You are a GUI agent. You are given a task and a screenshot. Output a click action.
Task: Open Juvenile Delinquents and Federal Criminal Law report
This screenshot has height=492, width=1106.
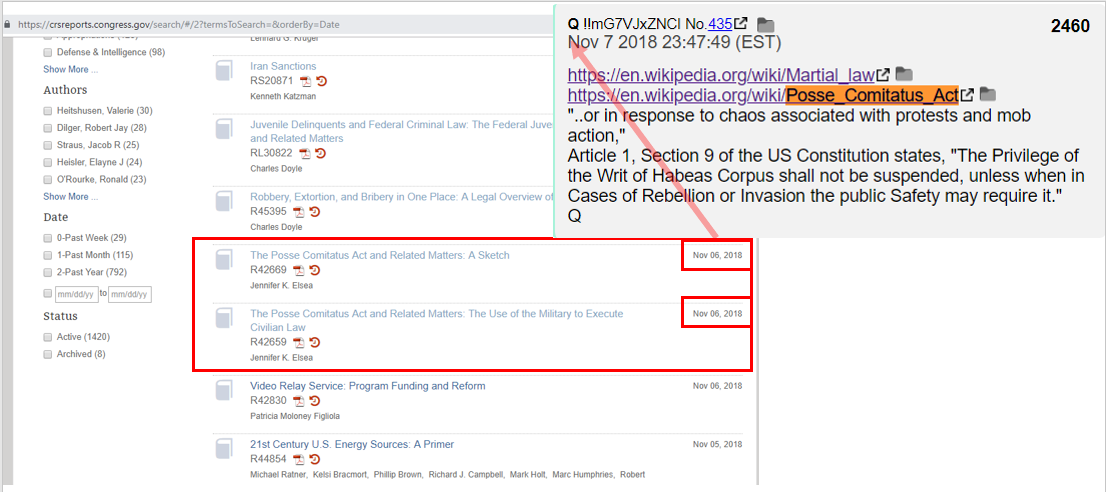click(x=401, y=131)
